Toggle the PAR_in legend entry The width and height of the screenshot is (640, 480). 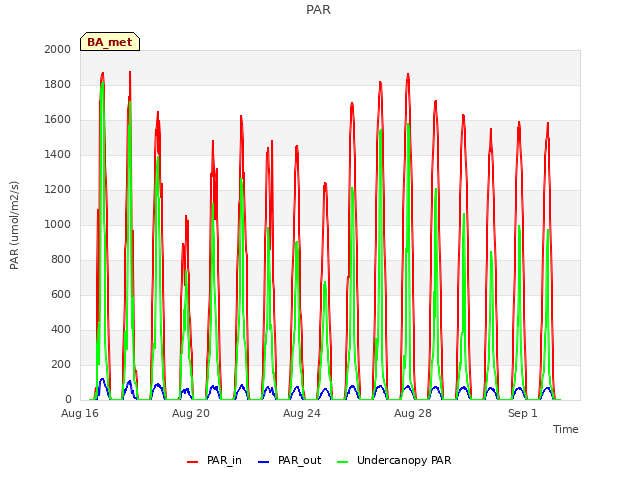(214, 460)
